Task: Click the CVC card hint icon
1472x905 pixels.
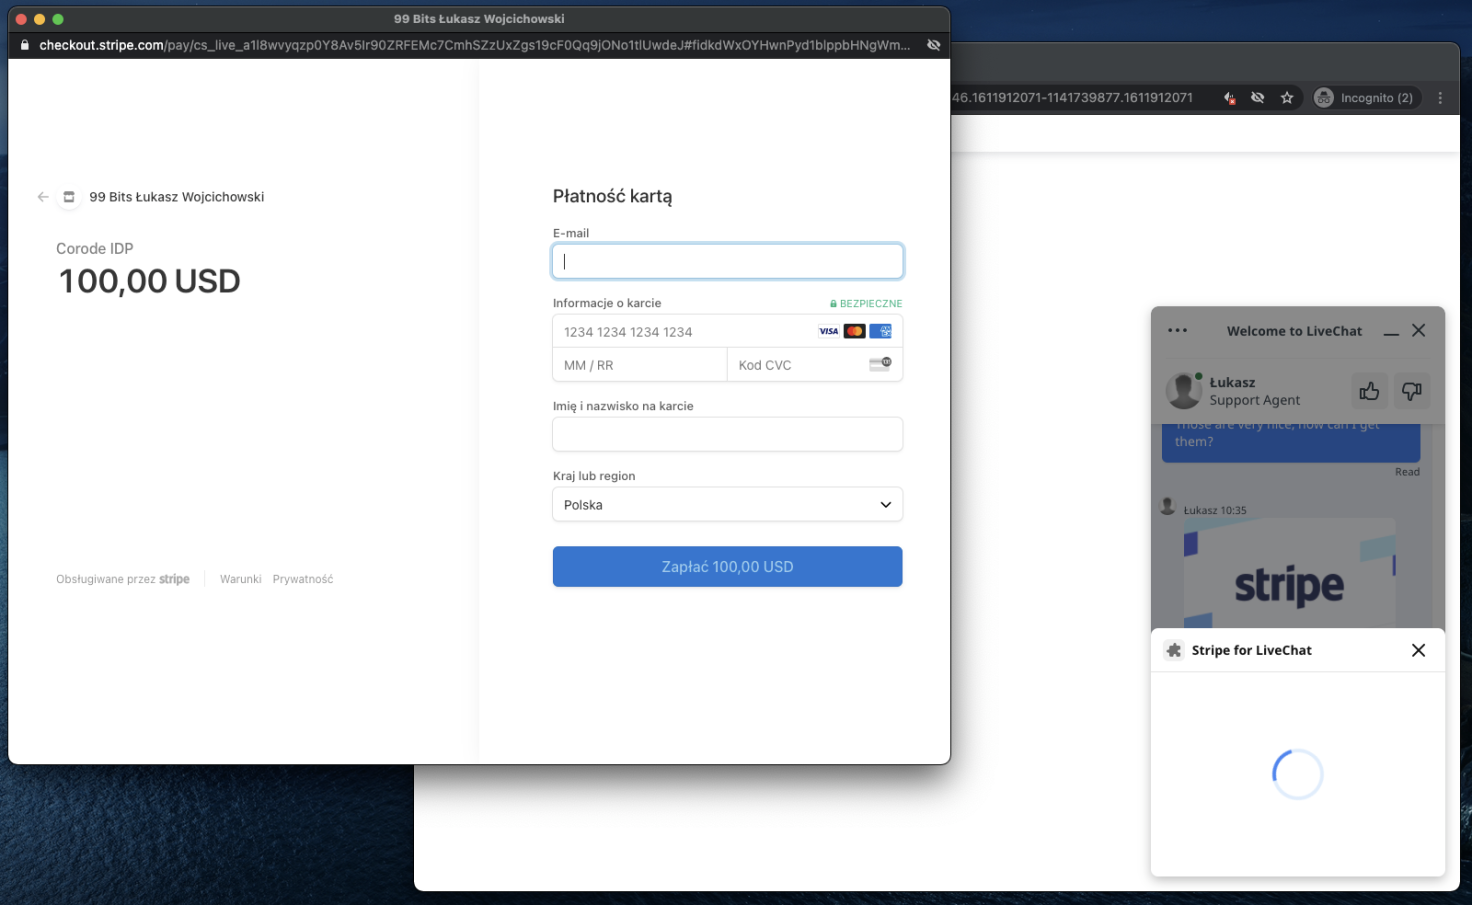Action: coord(880,364)
